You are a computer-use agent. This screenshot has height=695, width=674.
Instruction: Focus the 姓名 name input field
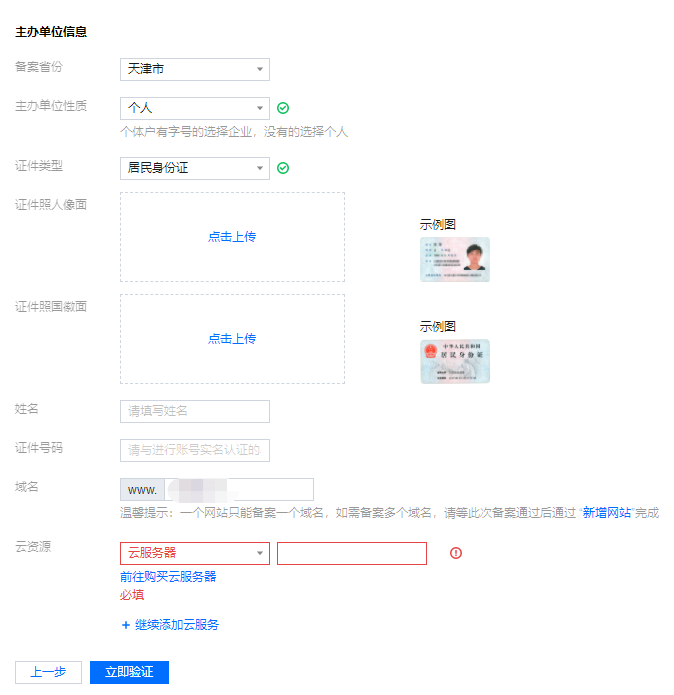click(194, 411)
